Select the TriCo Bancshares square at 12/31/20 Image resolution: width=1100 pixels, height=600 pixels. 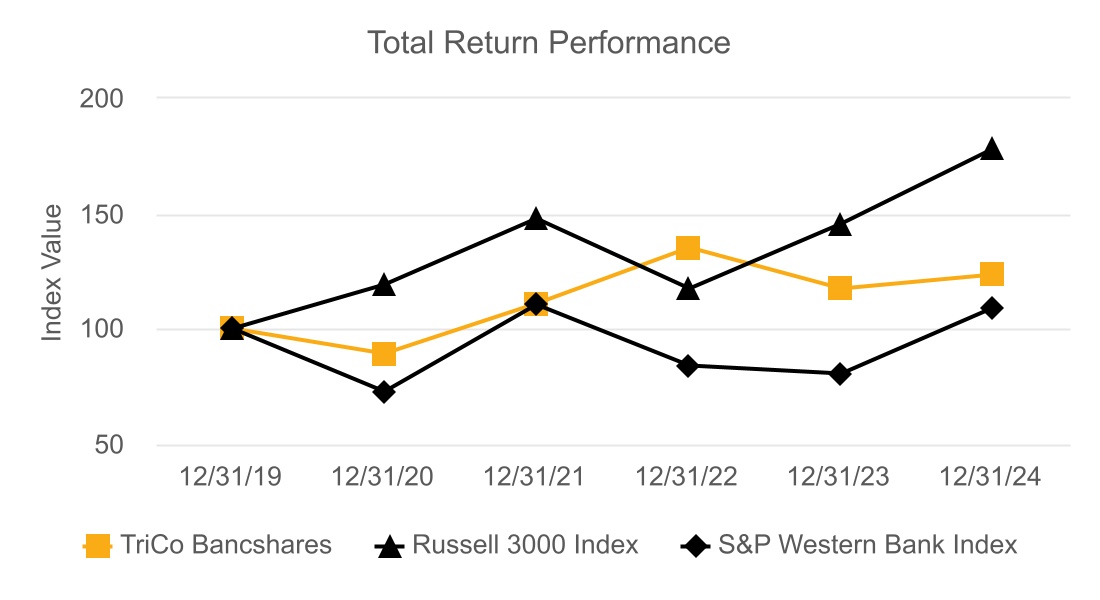384,354
